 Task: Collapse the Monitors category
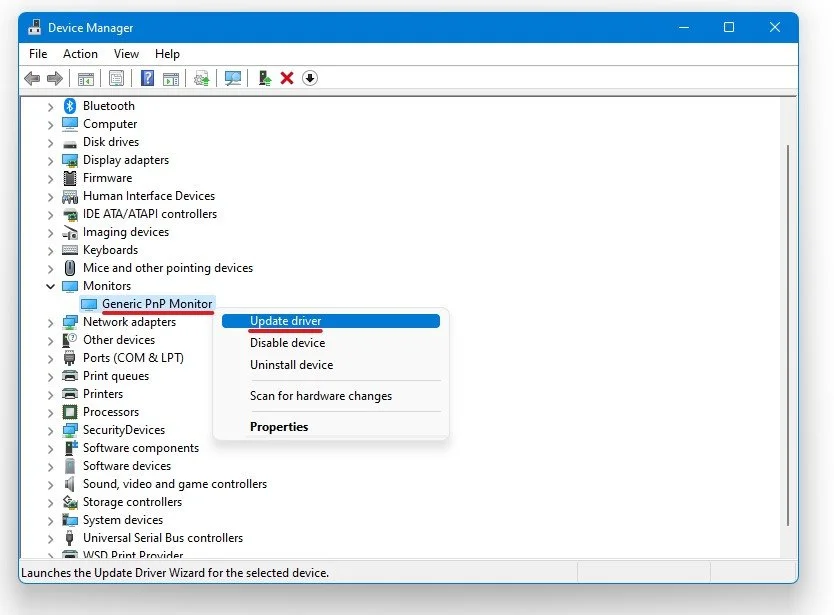pyautogui.click(x=50, y=286)
